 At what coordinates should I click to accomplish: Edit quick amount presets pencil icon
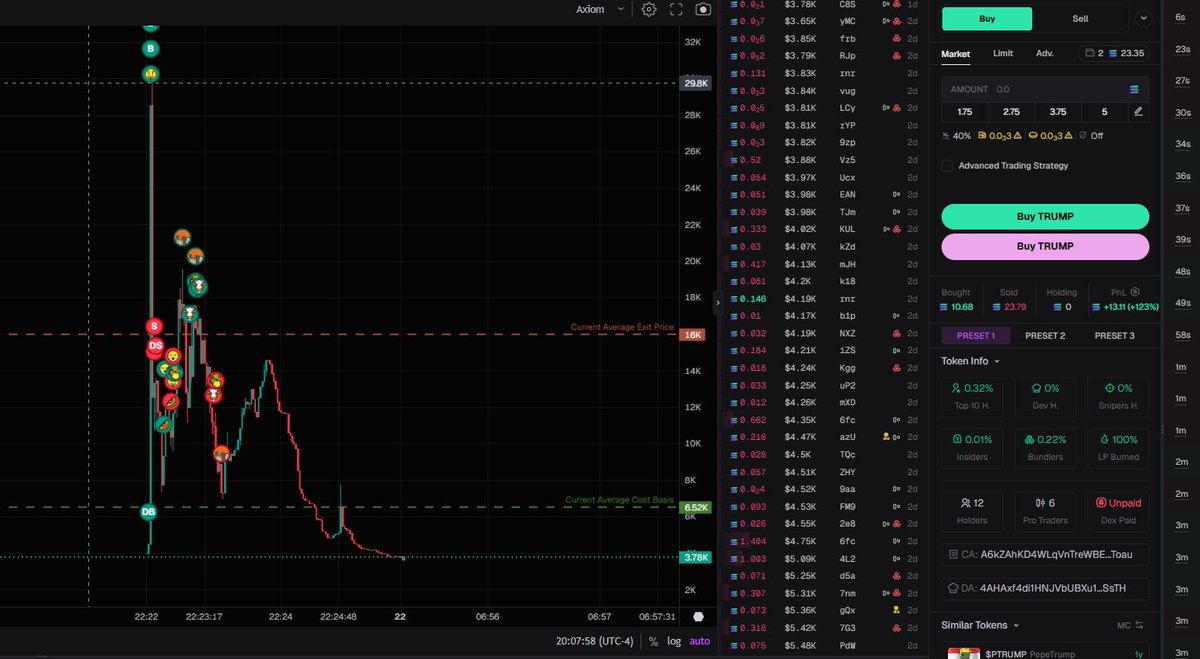click(1138, 112)
